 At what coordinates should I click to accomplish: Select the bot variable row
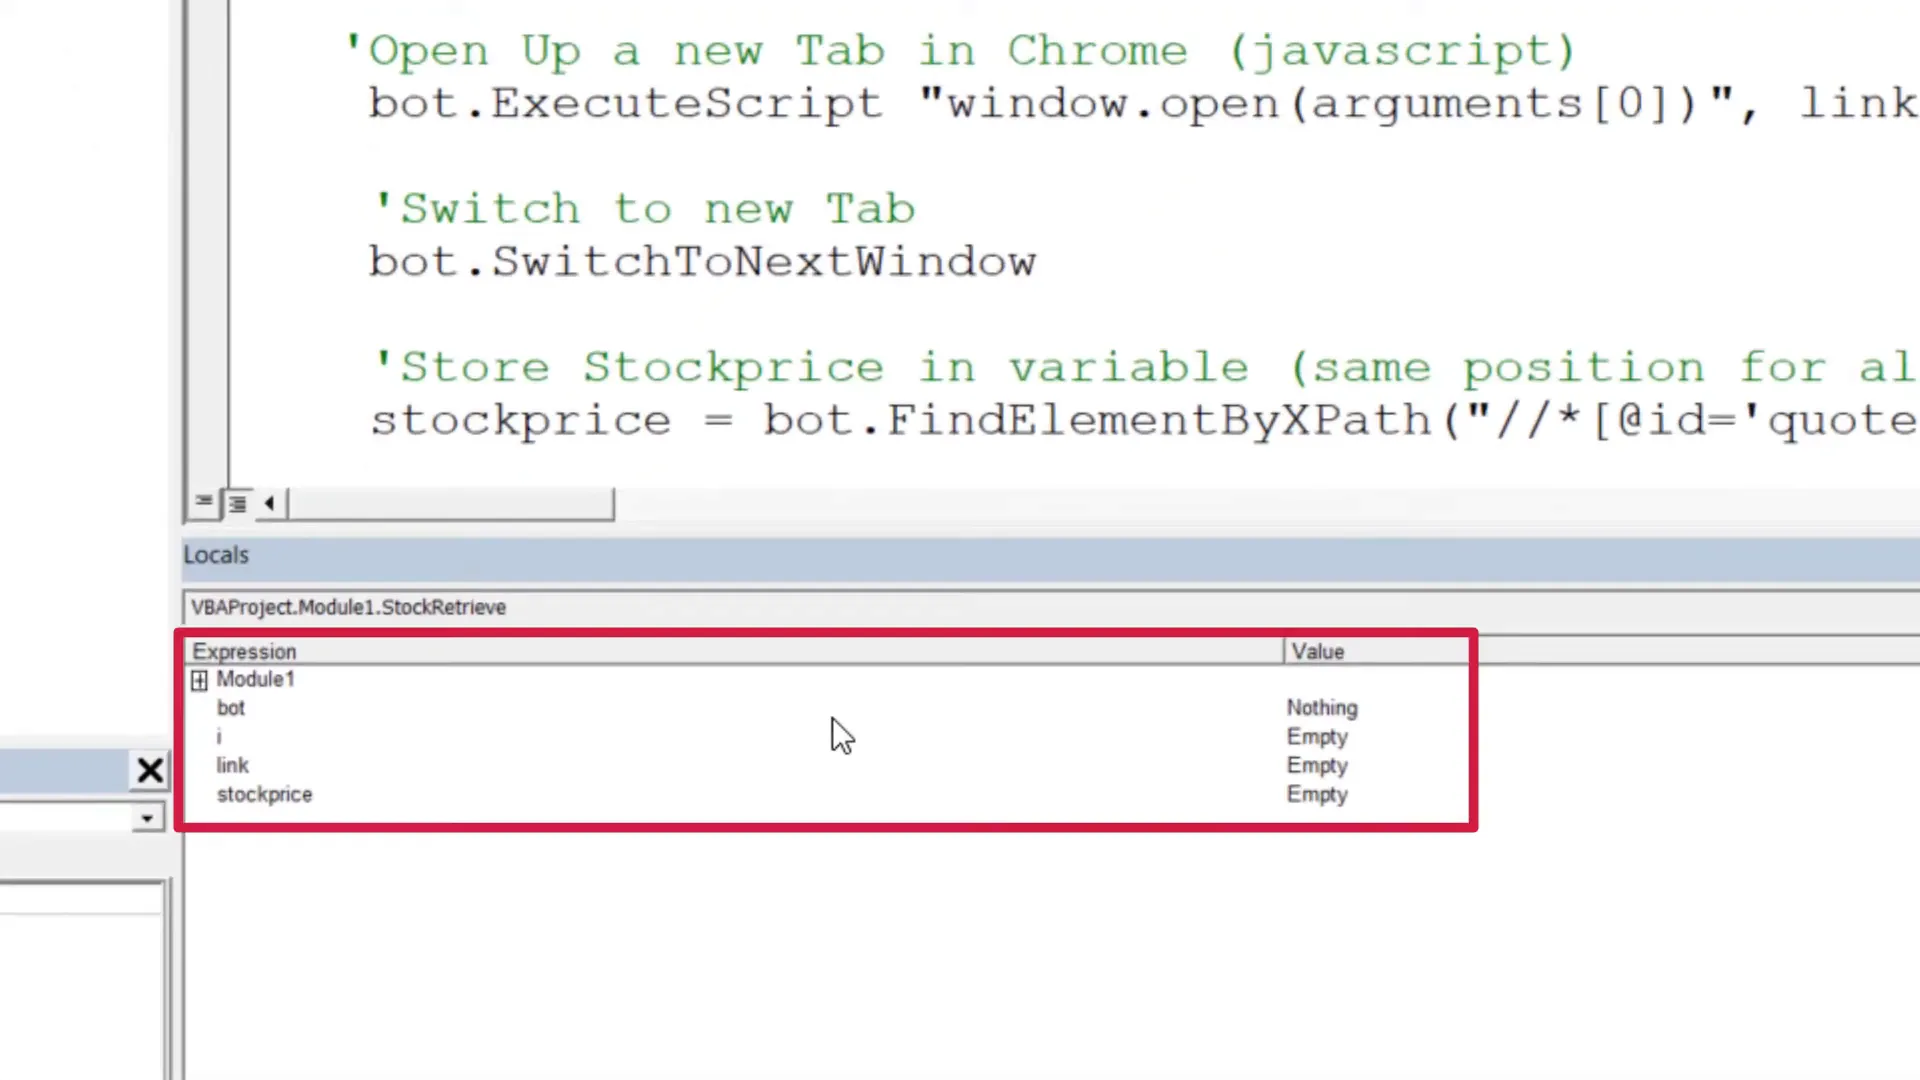tap(231, 708)
